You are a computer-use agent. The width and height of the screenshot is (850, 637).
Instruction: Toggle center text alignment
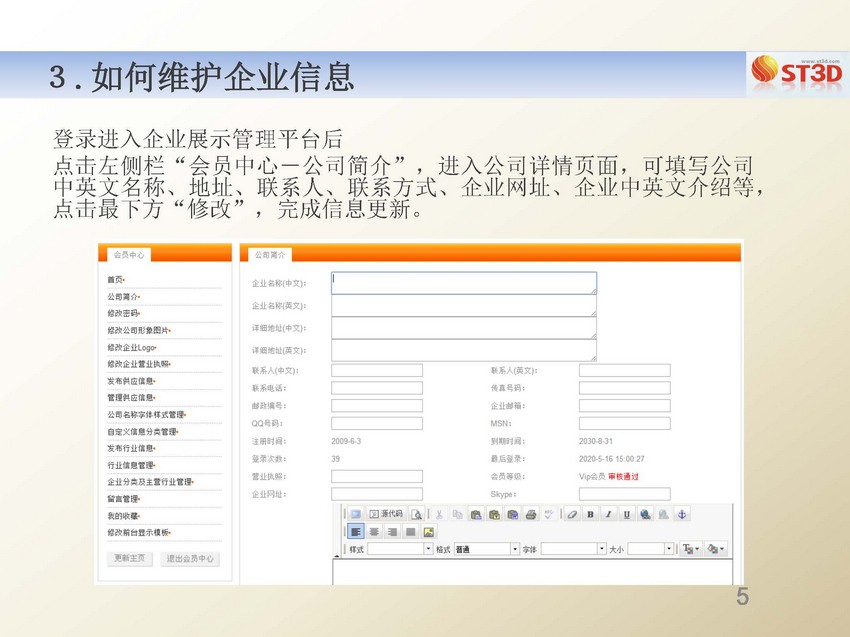pyautogui.click(x=374, y=532)
